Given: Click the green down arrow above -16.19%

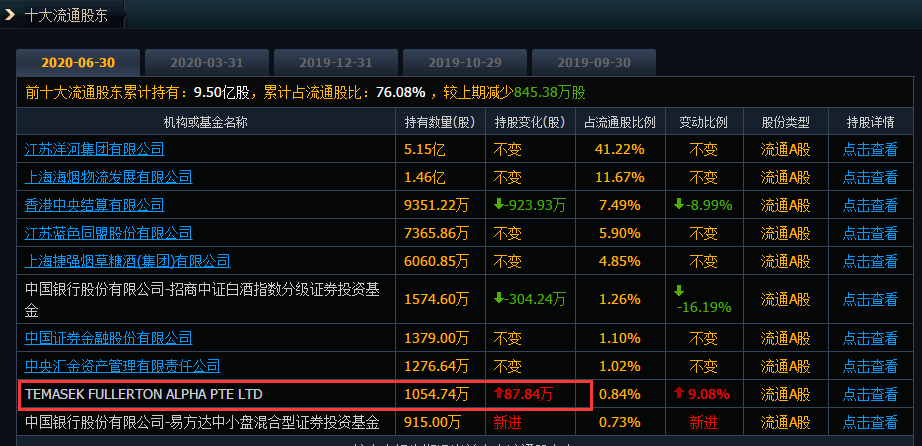Looking at the screenshot, I should 679,291.
